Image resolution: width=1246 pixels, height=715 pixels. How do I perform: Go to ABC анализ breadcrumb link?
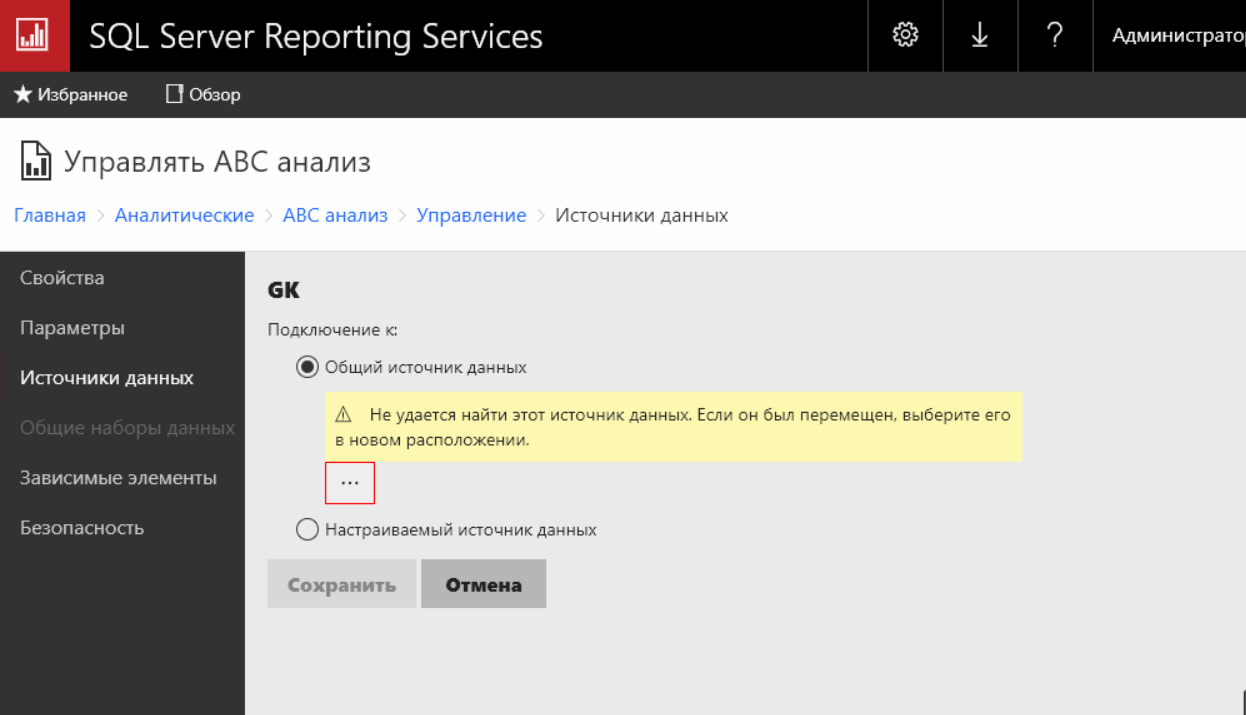(335, 215)
